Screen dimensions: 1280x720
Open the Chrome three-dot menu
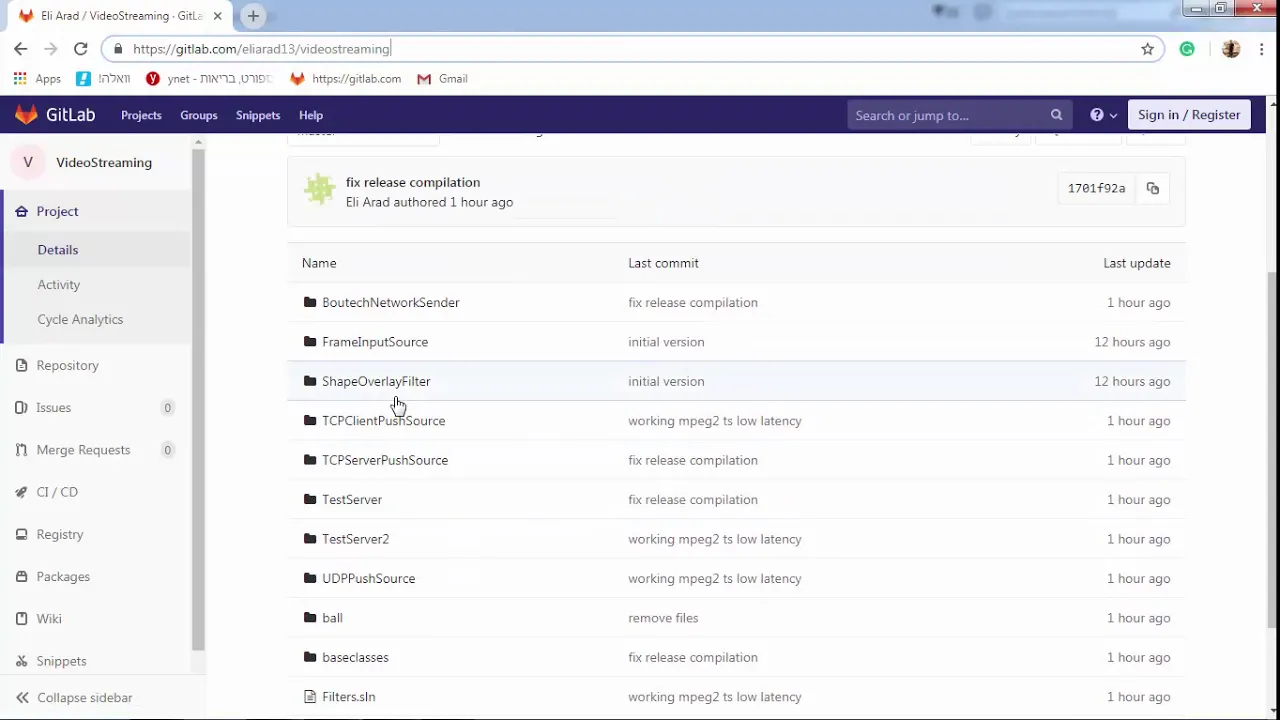(x=1262, y=49)
